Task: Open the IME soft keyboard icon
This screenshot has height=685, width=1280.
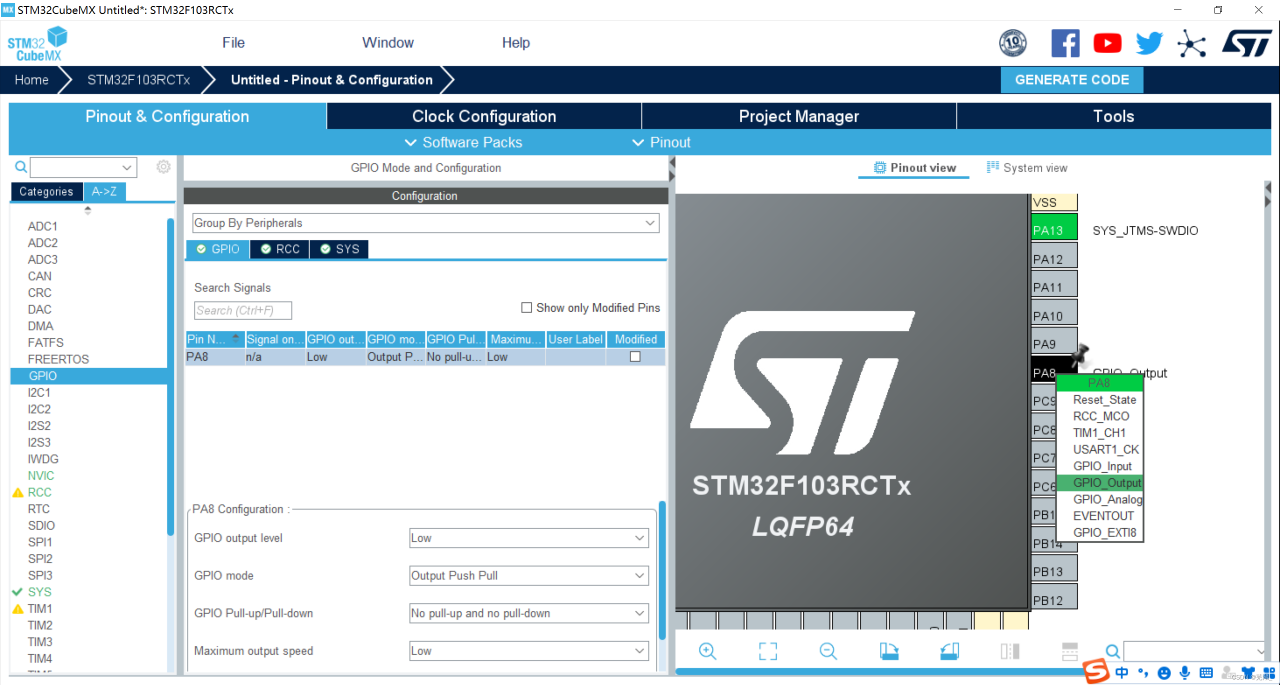Action: tap(1206, 673)
